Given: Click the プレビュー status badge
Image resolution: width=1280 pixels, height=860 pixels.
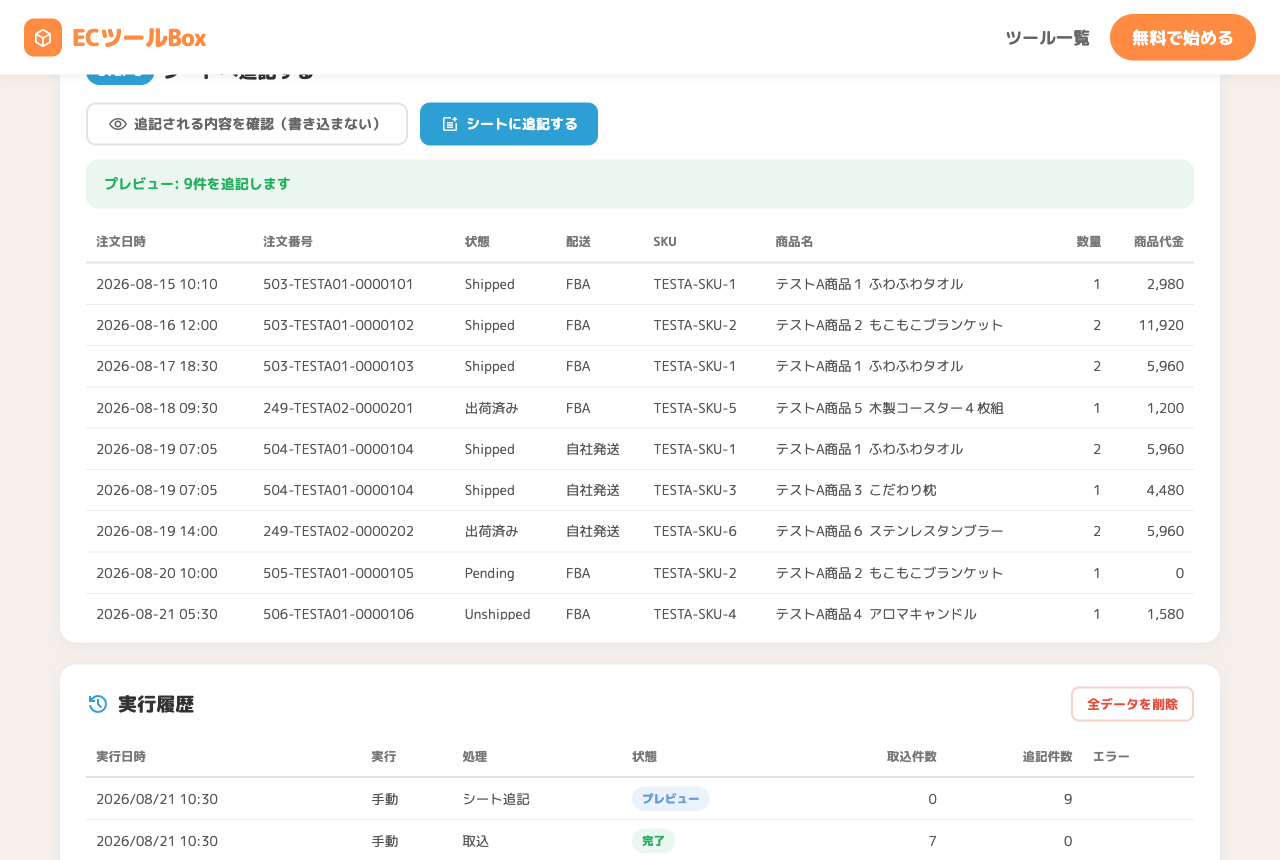Looking at the screenshot, I should [670, 799].
